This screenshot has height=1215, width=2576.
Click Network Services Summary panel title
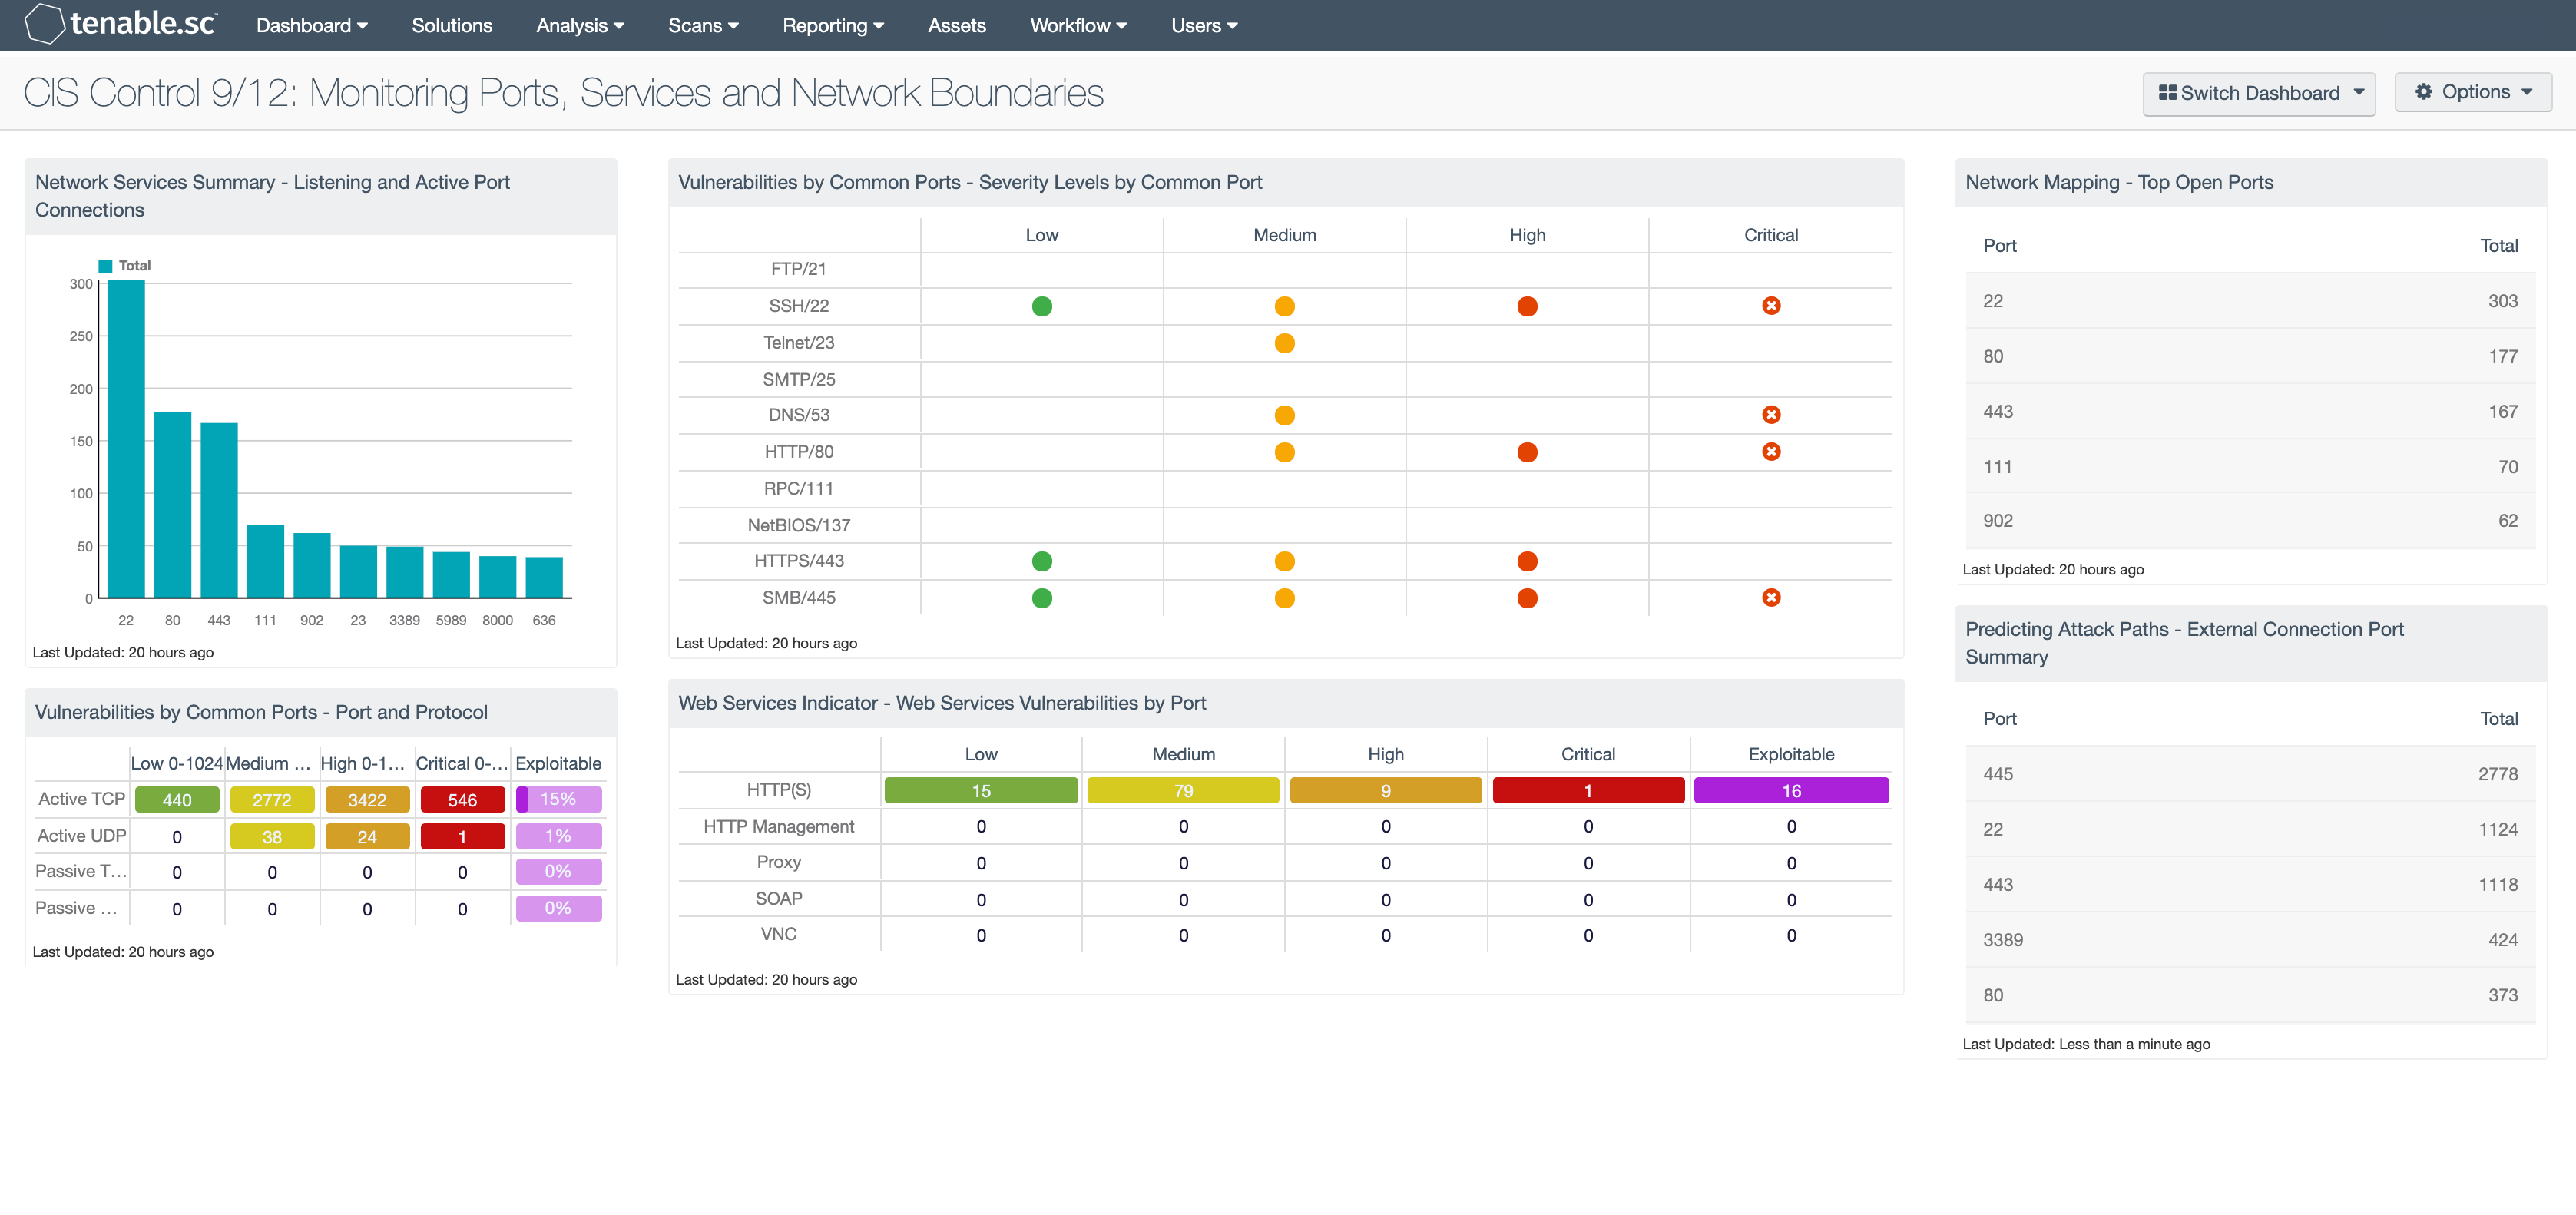point(272,196)
